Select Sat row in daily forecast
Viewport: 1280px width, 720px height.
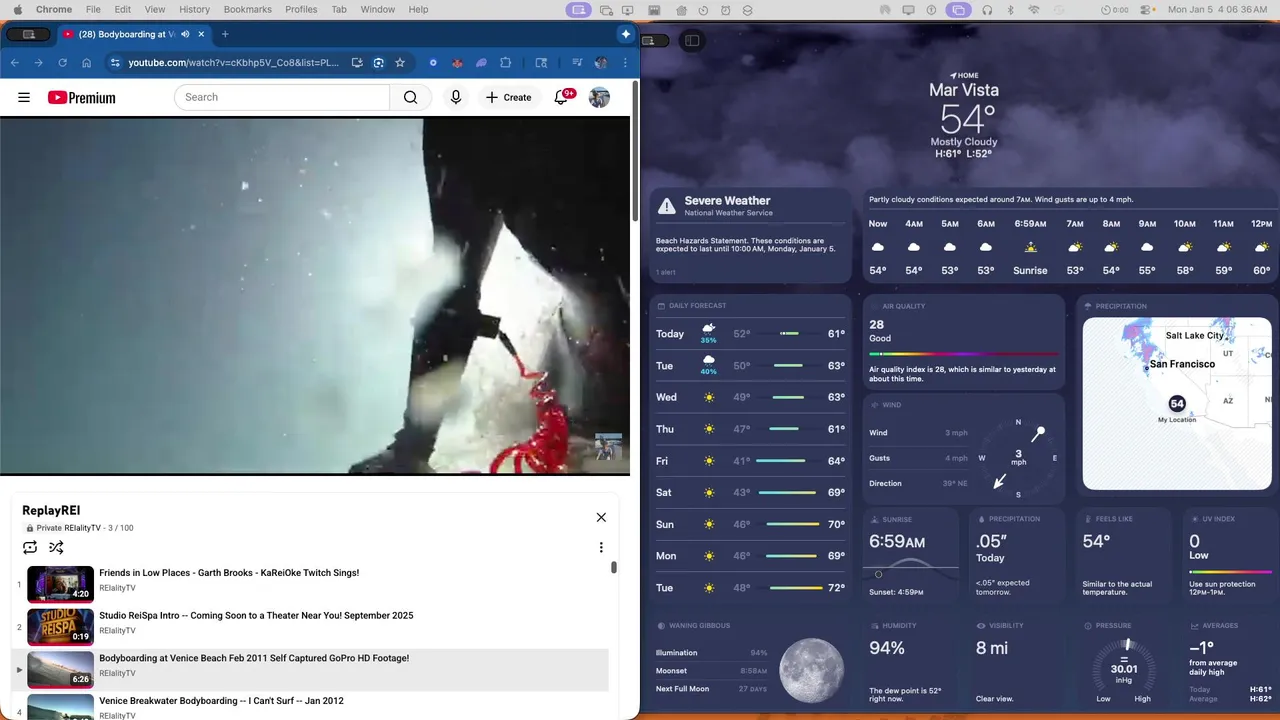tap(751, 492)
